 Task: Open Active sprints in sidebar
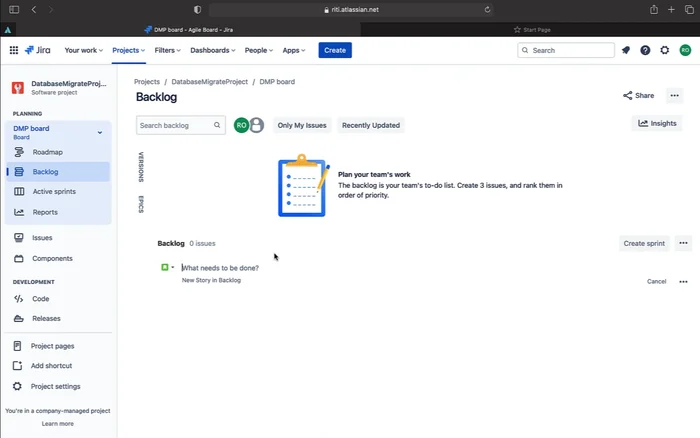coord(58,192)
